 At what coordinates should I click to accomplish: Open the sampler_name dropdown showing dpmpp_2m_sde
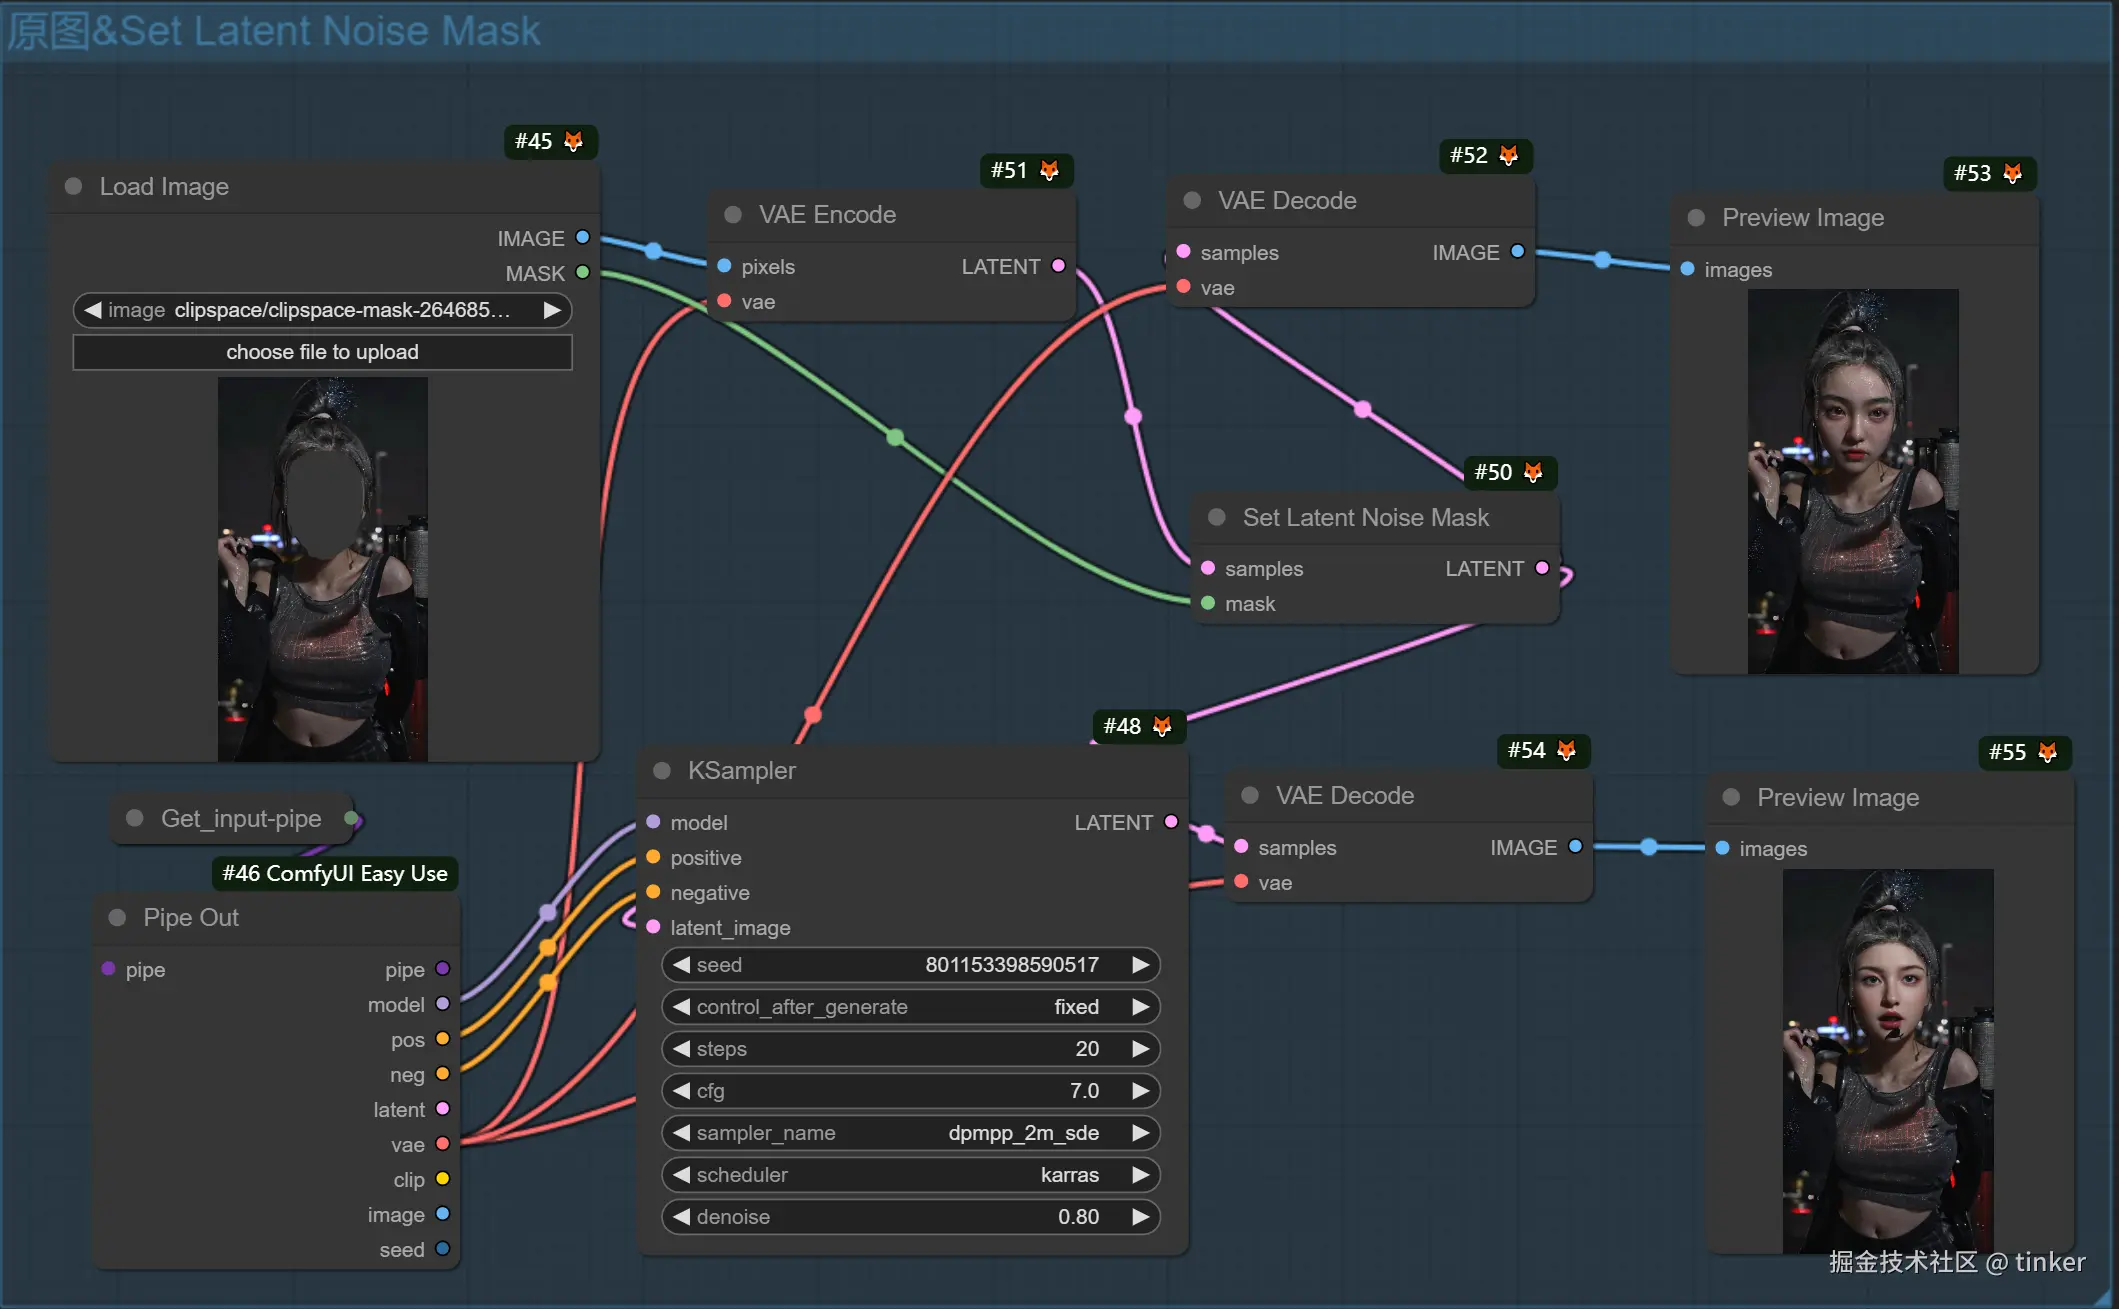910,1133
